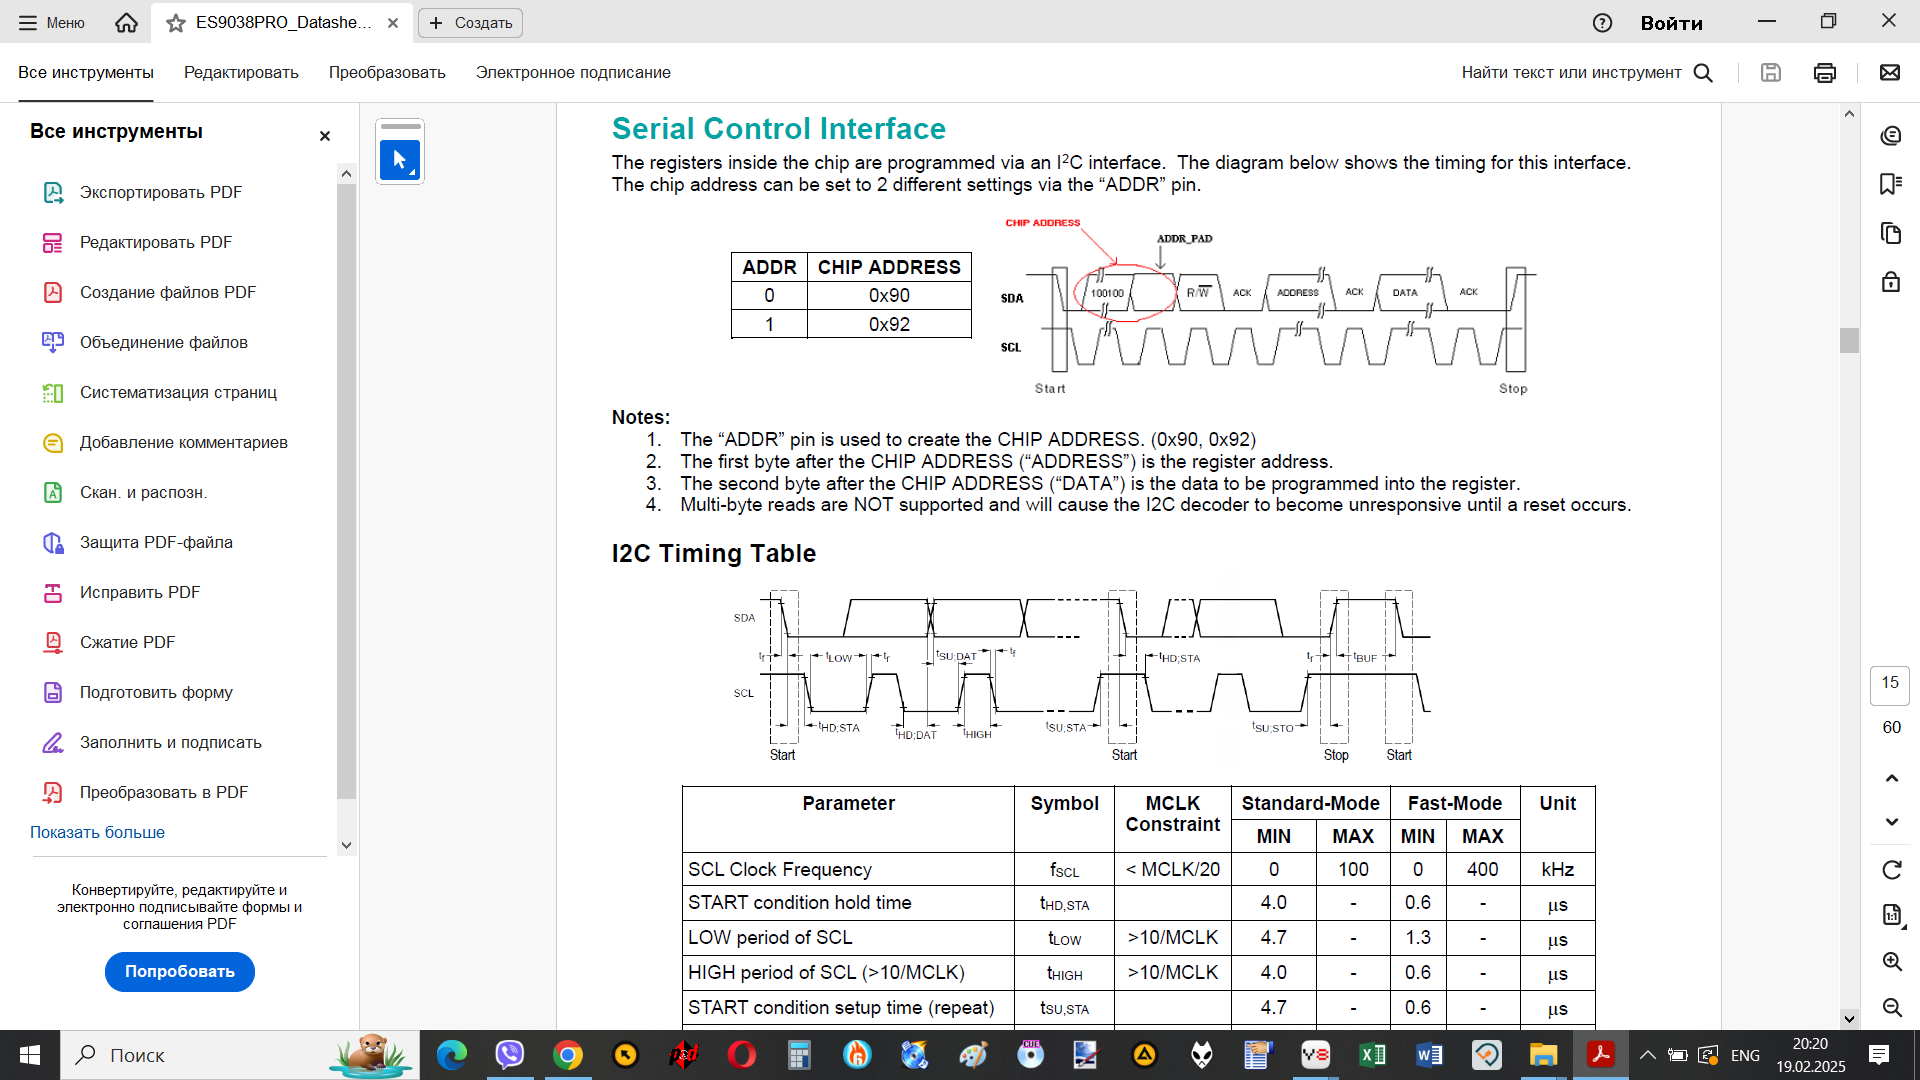
Task: Open Электронное подписание tab
Action: coord(573,72)
